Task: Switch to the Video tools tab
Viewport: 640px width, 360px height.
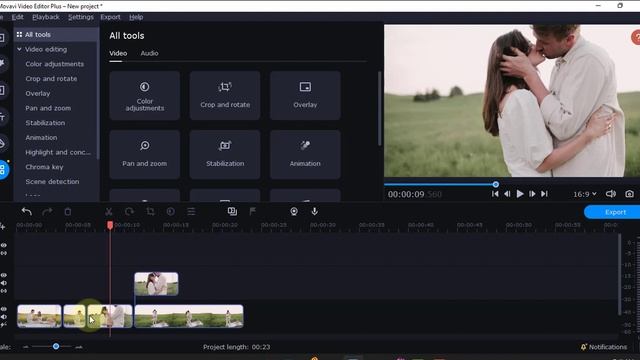Action: click(x=118, y=53)
